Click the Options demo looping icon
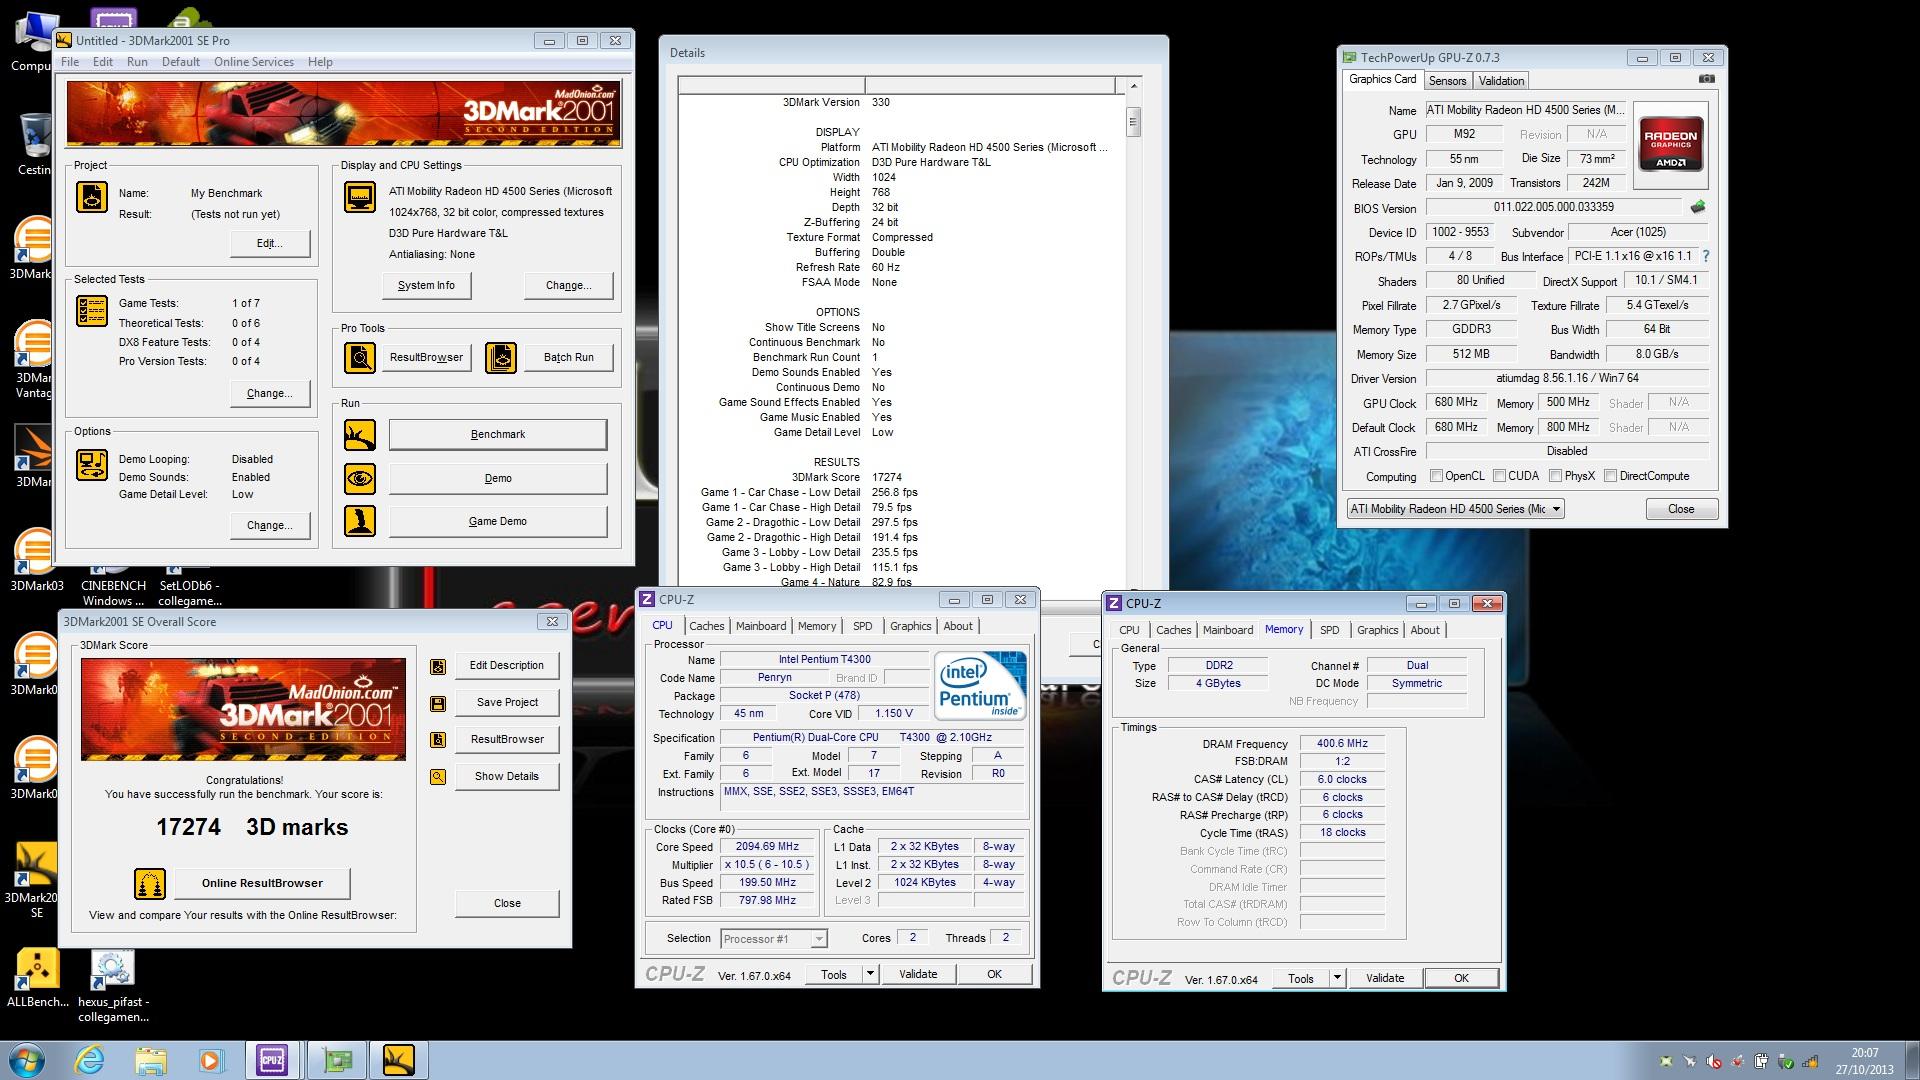This screenshot has width=1920, height=1080. (92, 465)
